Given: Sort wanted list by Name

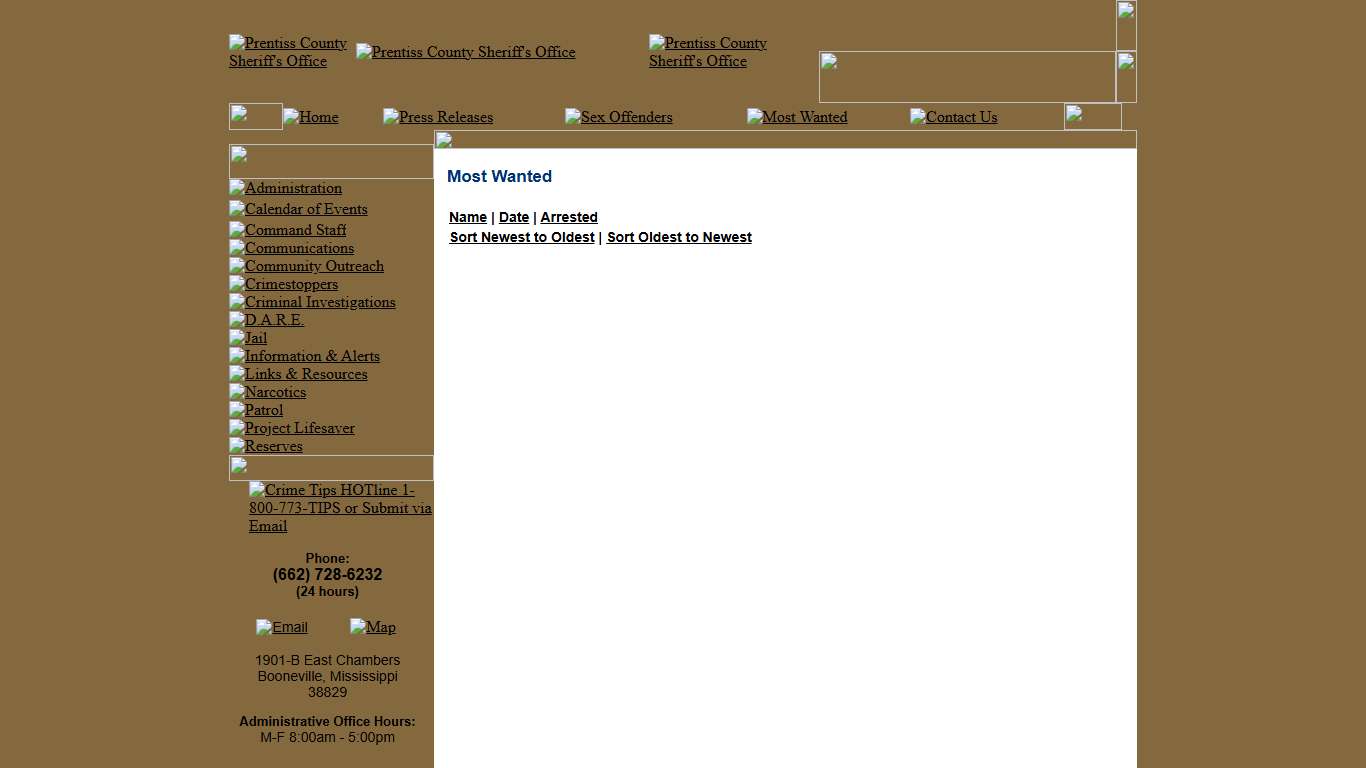Looking at the screenshot, I should (x=467, y=217).
